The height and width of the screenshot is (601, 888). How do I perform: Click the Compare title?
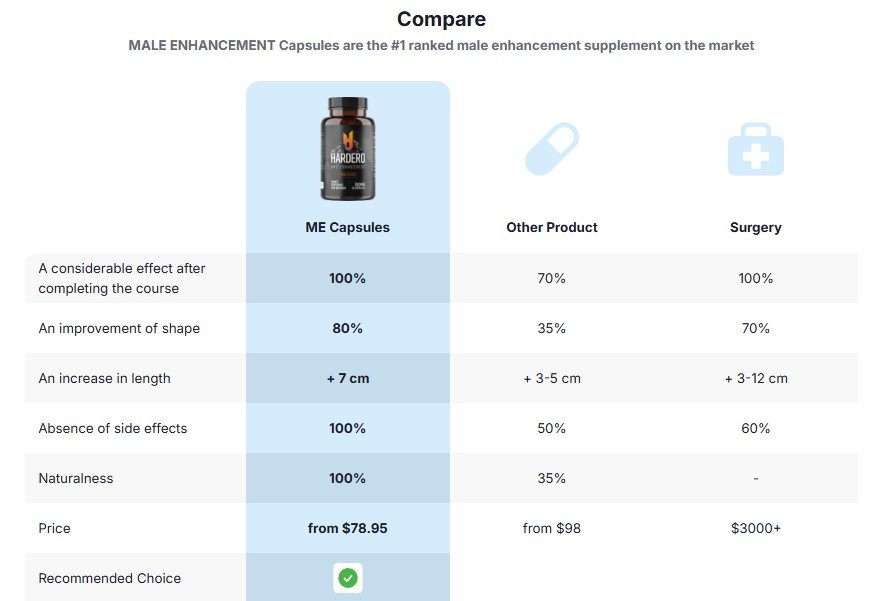(x=441, y=19)
